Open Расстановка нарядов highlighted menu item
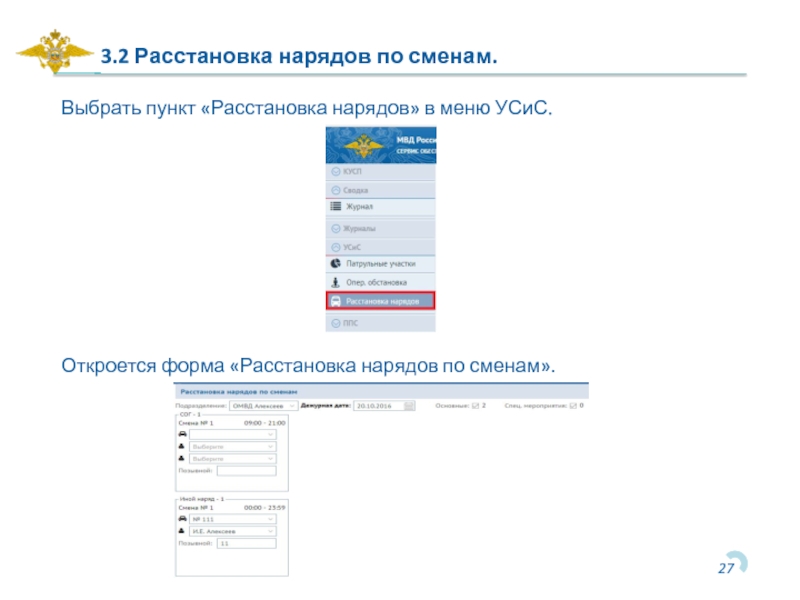Image resolution: width=800 pixels, height=600 pixels. click(x=381, y=301)
